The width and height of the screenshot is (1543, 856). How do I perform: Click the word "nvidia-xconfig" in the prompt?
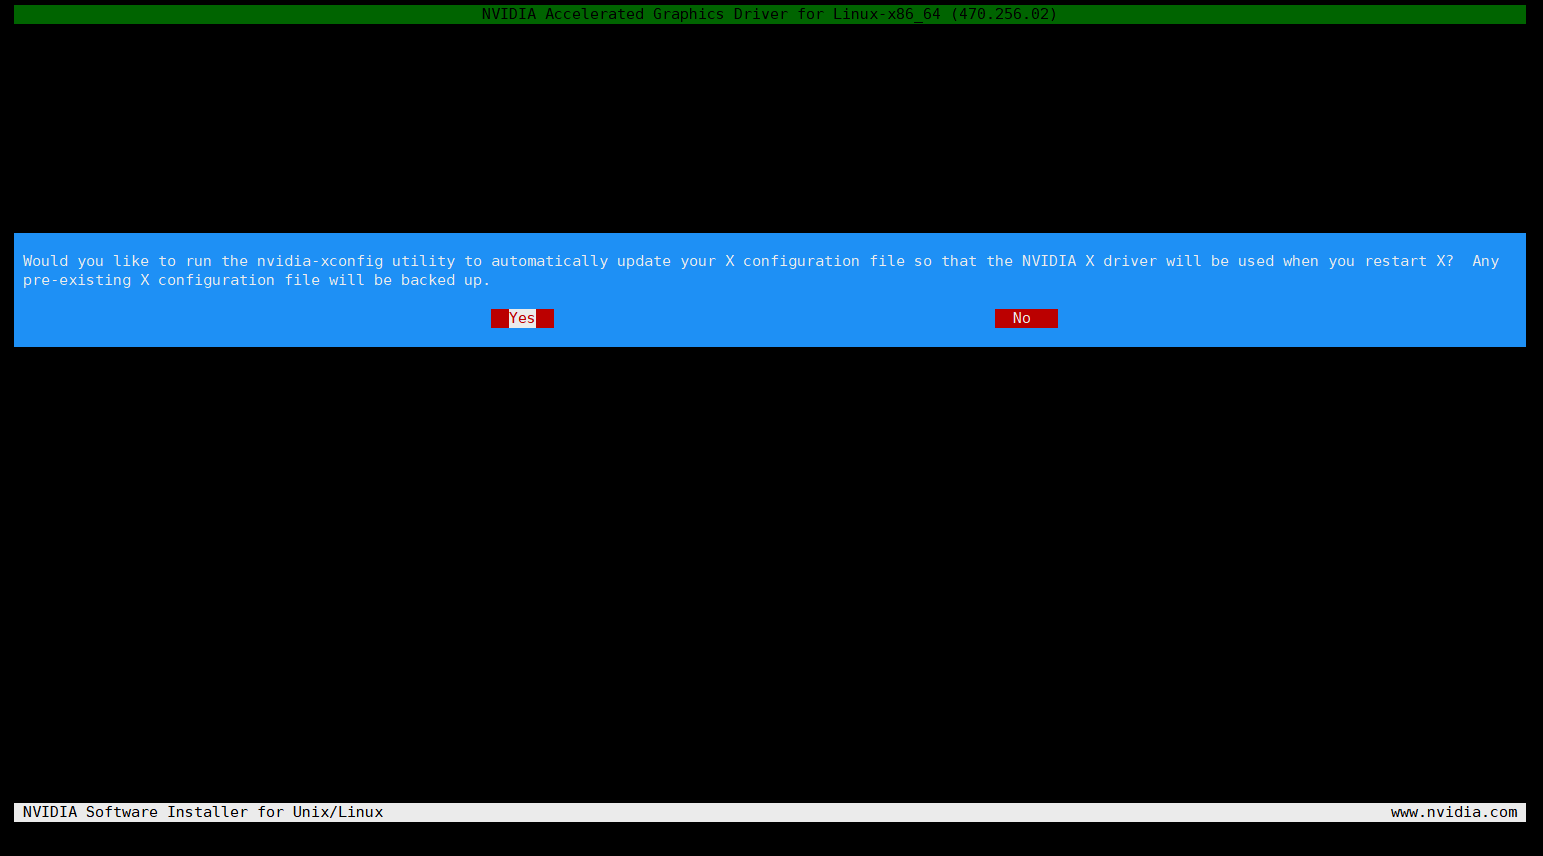[x=319, y=261]
